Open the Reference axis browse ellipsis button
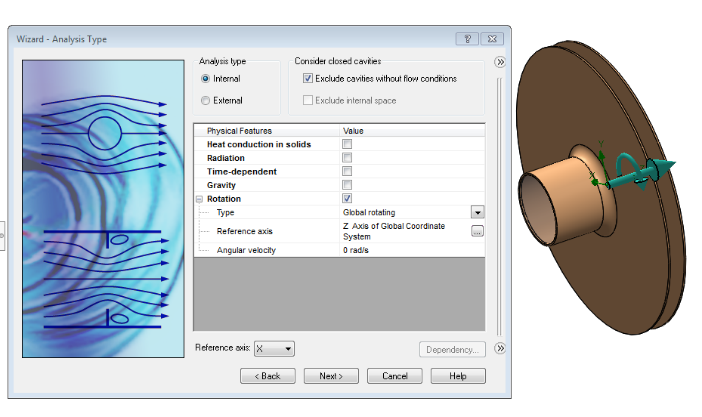The height and width of the screenshot is (417, 702). point(477,231)
